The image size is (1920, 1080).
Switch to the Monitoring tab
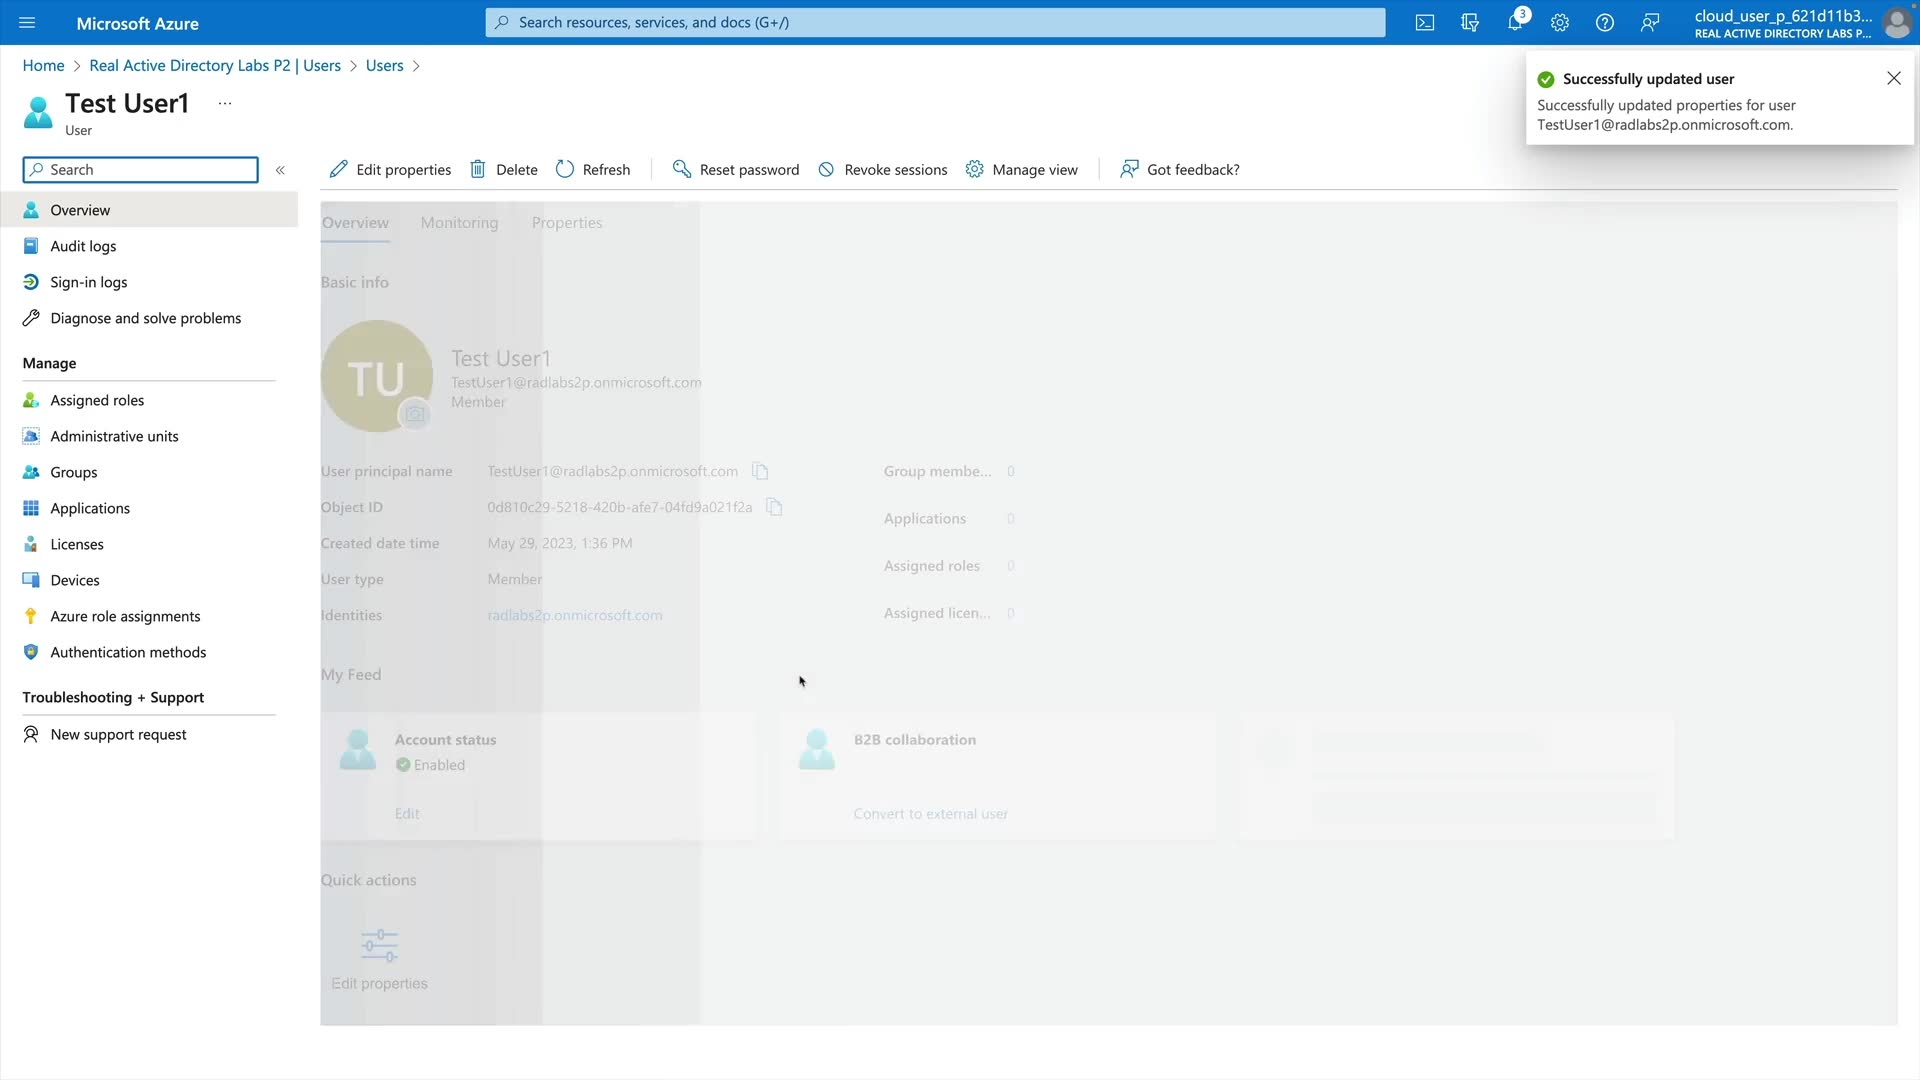pyautogui.click(x=459, y=223)
